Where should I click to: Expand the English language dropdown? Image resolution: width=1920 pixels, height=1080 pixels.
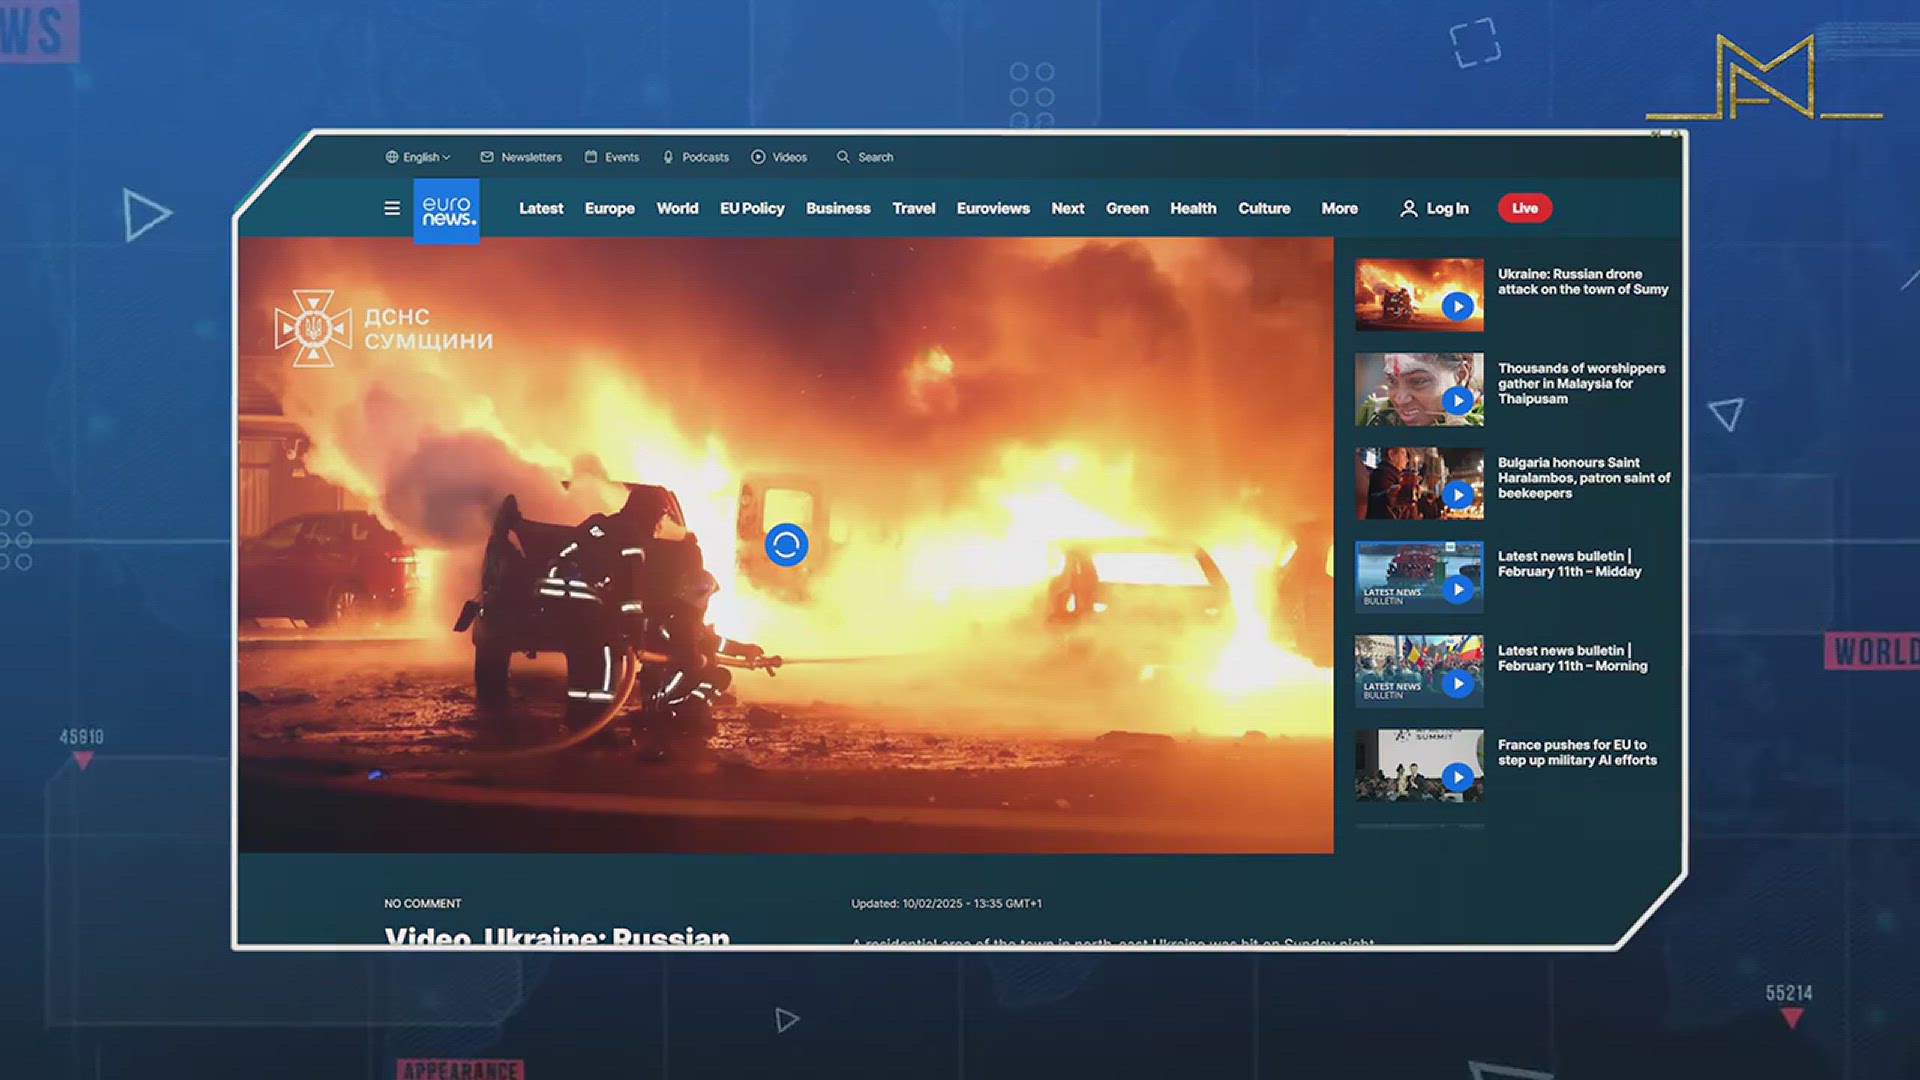(427, 157)
